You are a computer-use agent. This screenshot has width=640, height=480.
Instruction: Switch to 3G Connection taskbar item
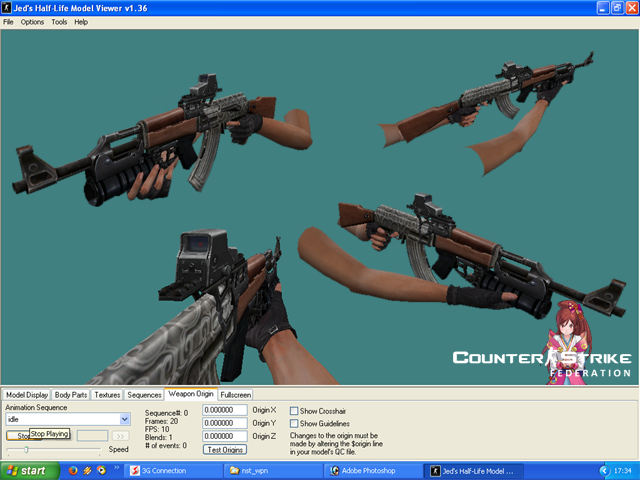tap(173, 471)
